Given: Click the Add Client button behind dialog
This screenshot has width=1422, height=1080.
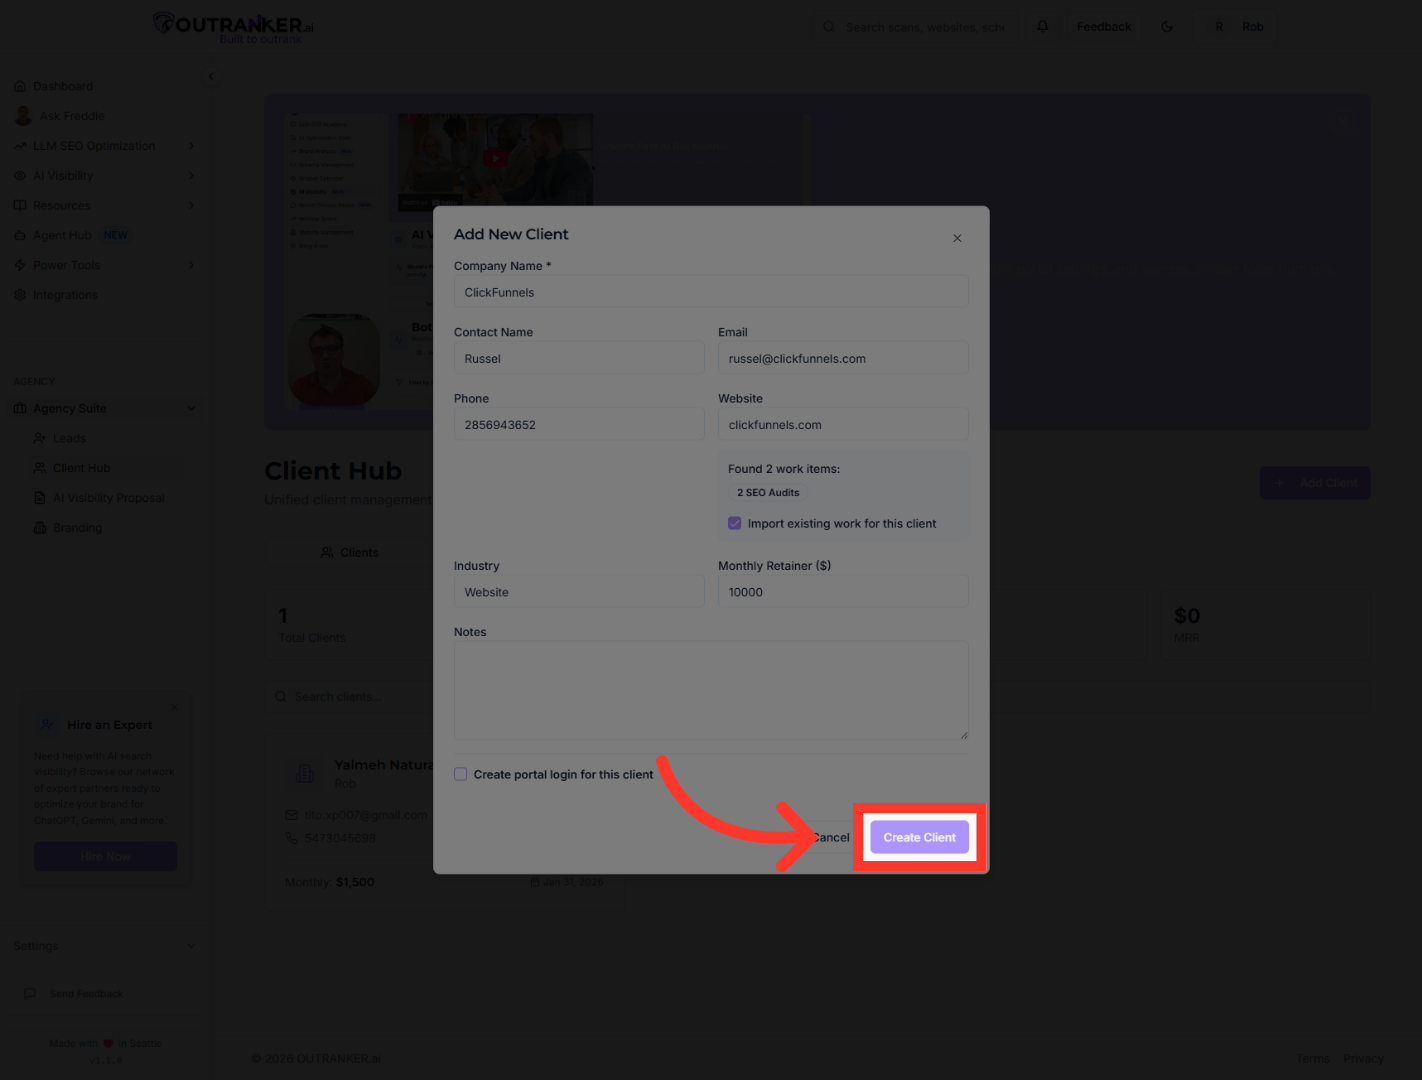Looking at the screenshot, I should (x=1315, y=483).
